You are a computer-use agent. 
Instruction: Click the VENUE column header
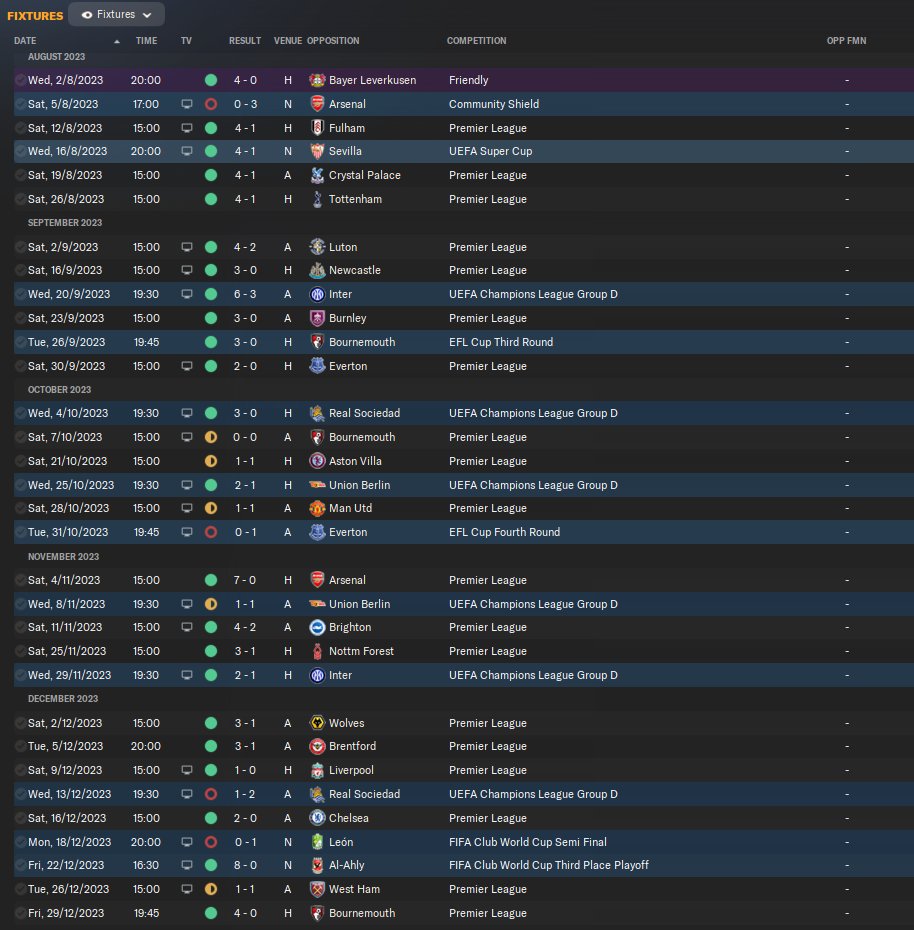click(x=288, y=40)
